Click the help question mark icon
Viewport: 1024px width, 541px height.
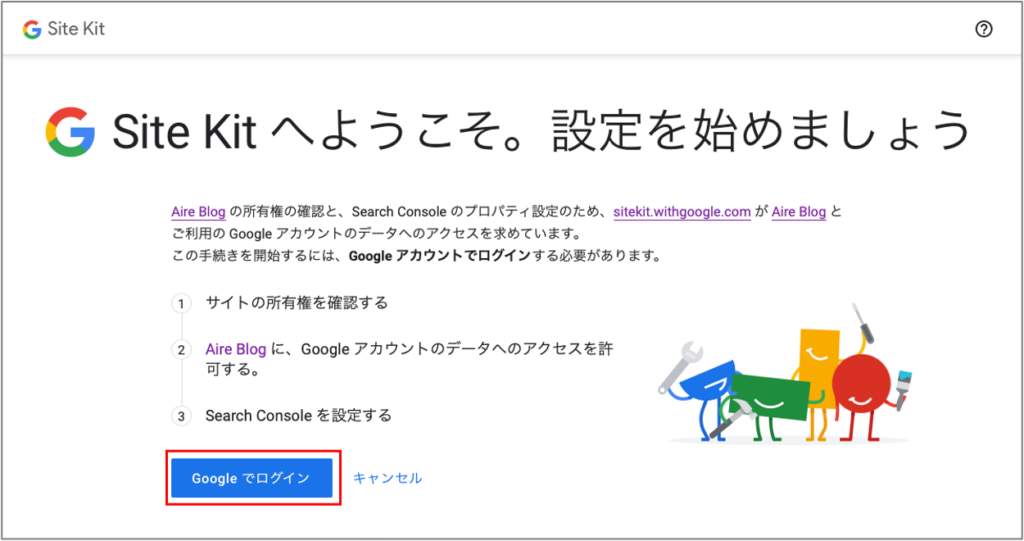[x=984, y=29]
